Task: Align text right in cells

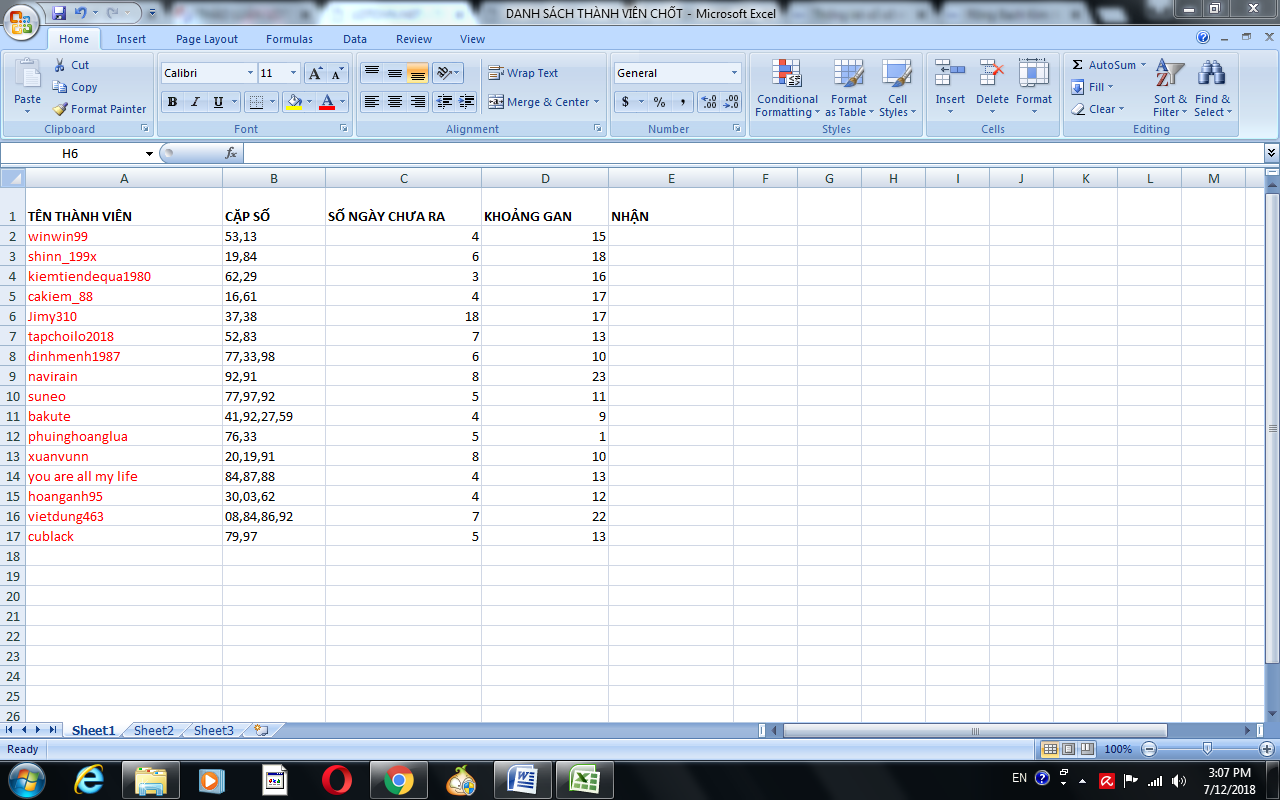Action: [417, 102]
